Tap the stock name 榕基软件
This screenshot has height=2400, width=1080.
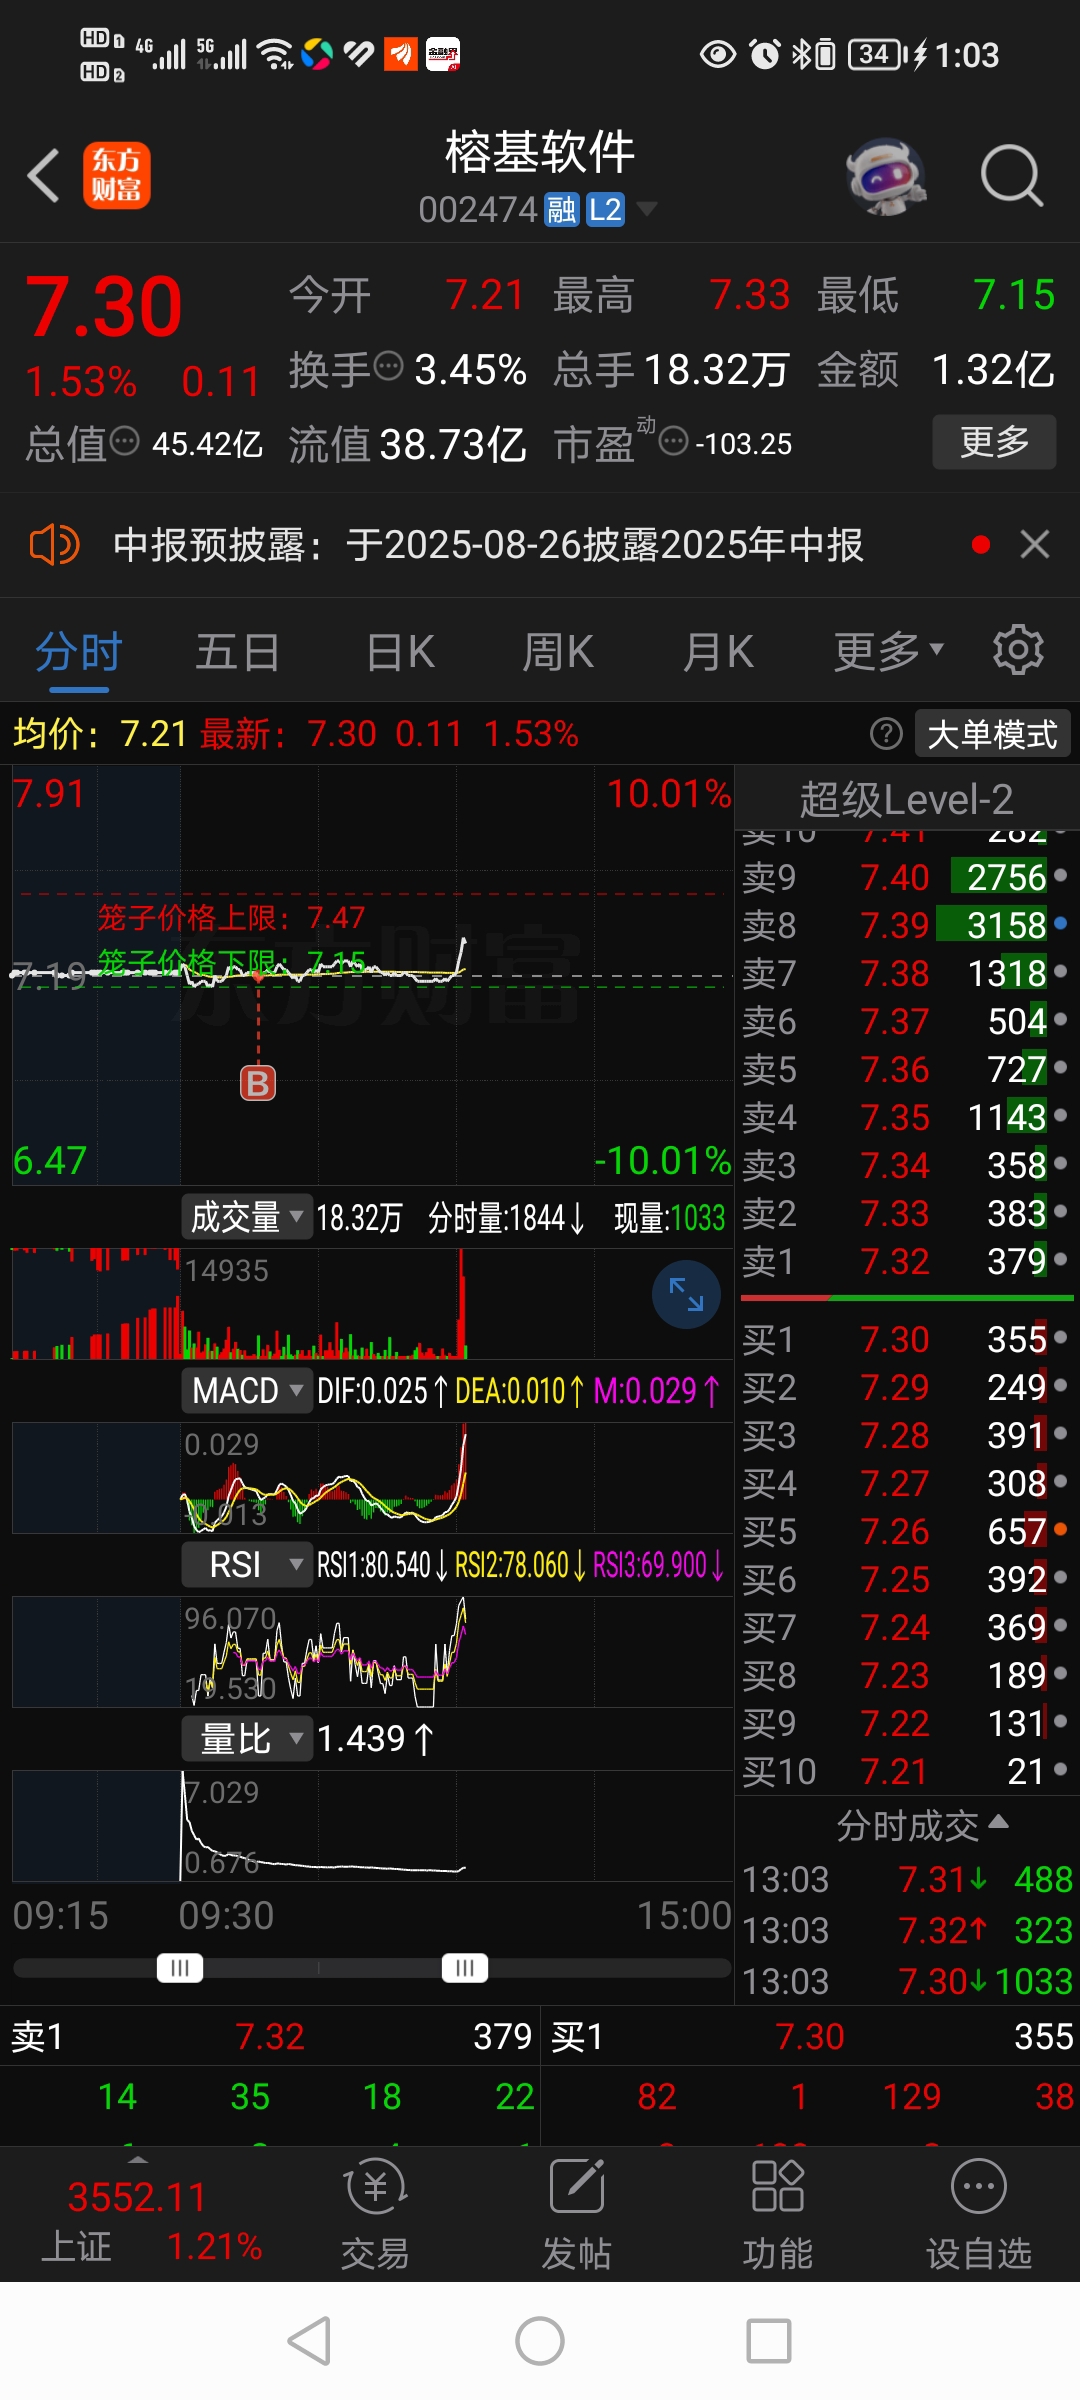point(540,152)
